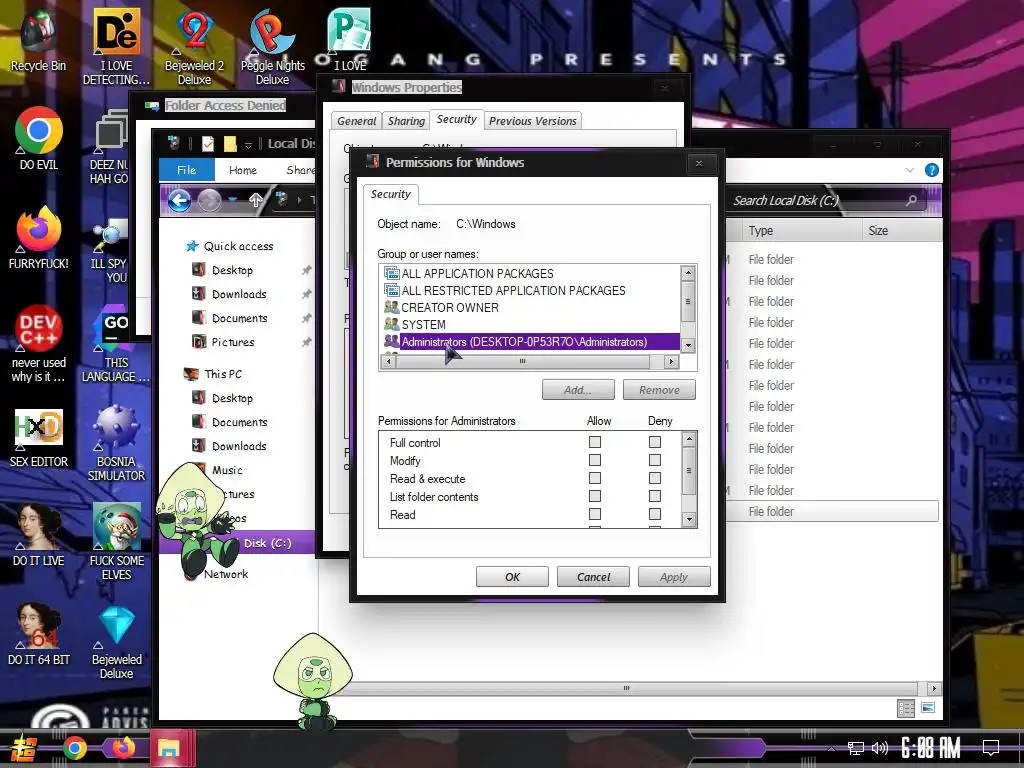The image size is (1024, 768).
Task: Open the File menu in Explorer
Action: click(x=187, y=170)
